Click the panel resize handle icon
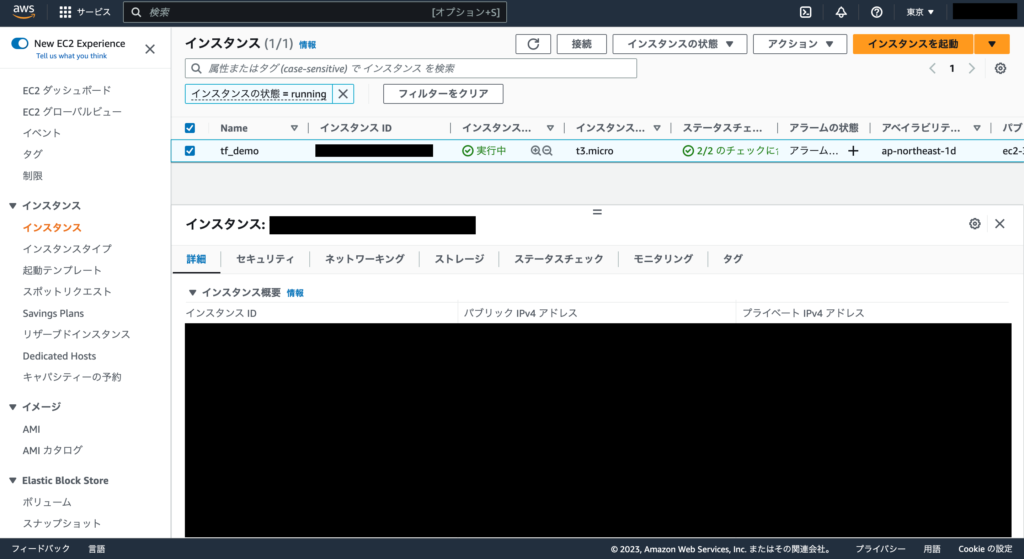The height and width of the screenshot is (559, 1024). (597, 212)
